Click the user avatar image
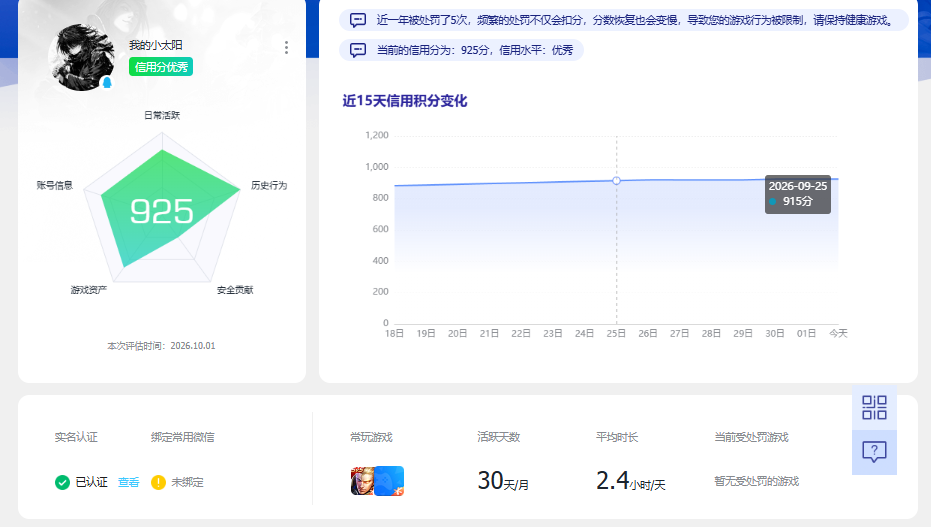This screenshot has width=931, height=527. (x=82, y=57)
